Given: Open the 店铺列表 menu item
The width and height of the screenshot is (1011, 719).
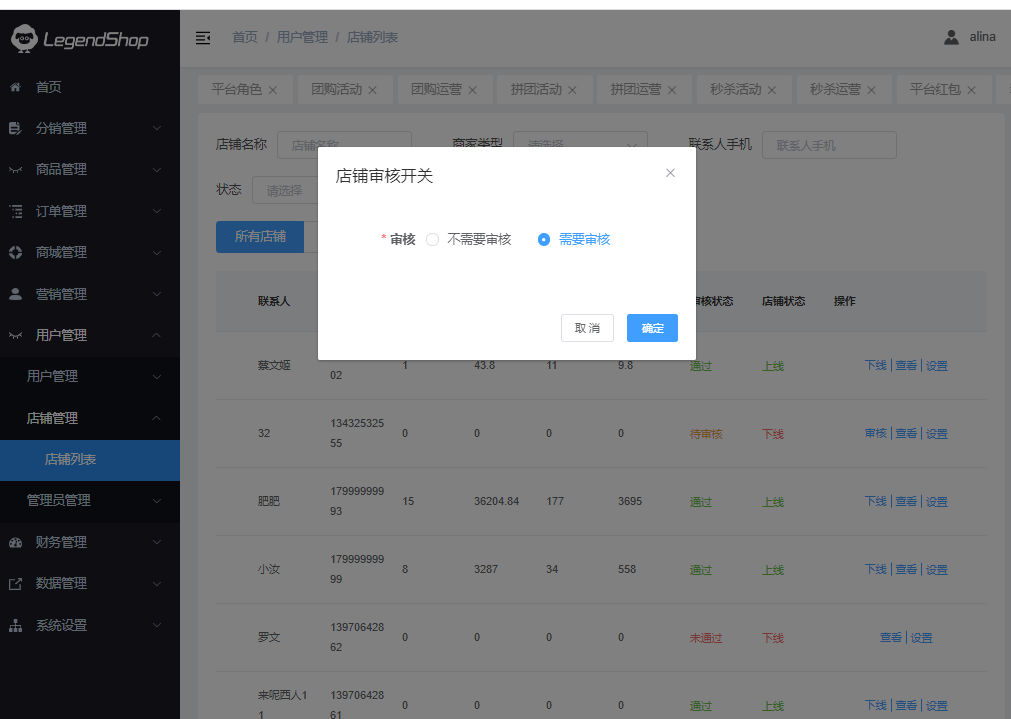Looking at the screenshot, I should click(x=70, y=460).
